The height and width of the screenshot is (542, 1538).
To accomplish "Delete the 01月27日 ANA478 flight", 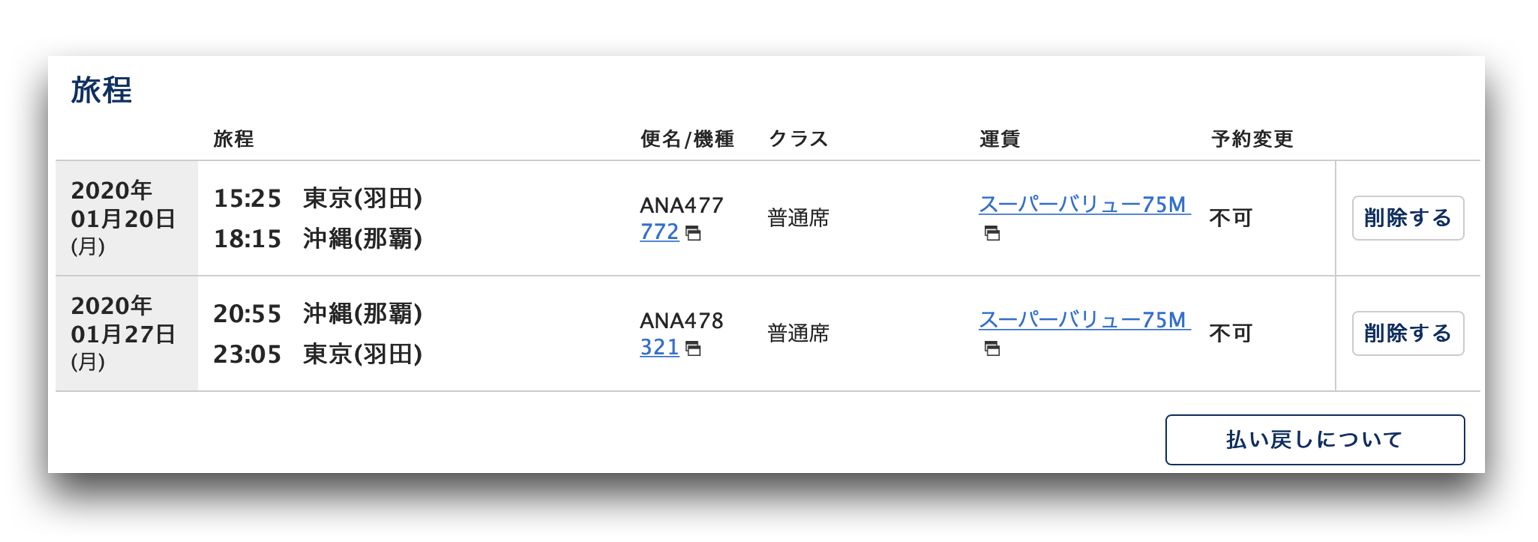I will tap(1408, 333).
